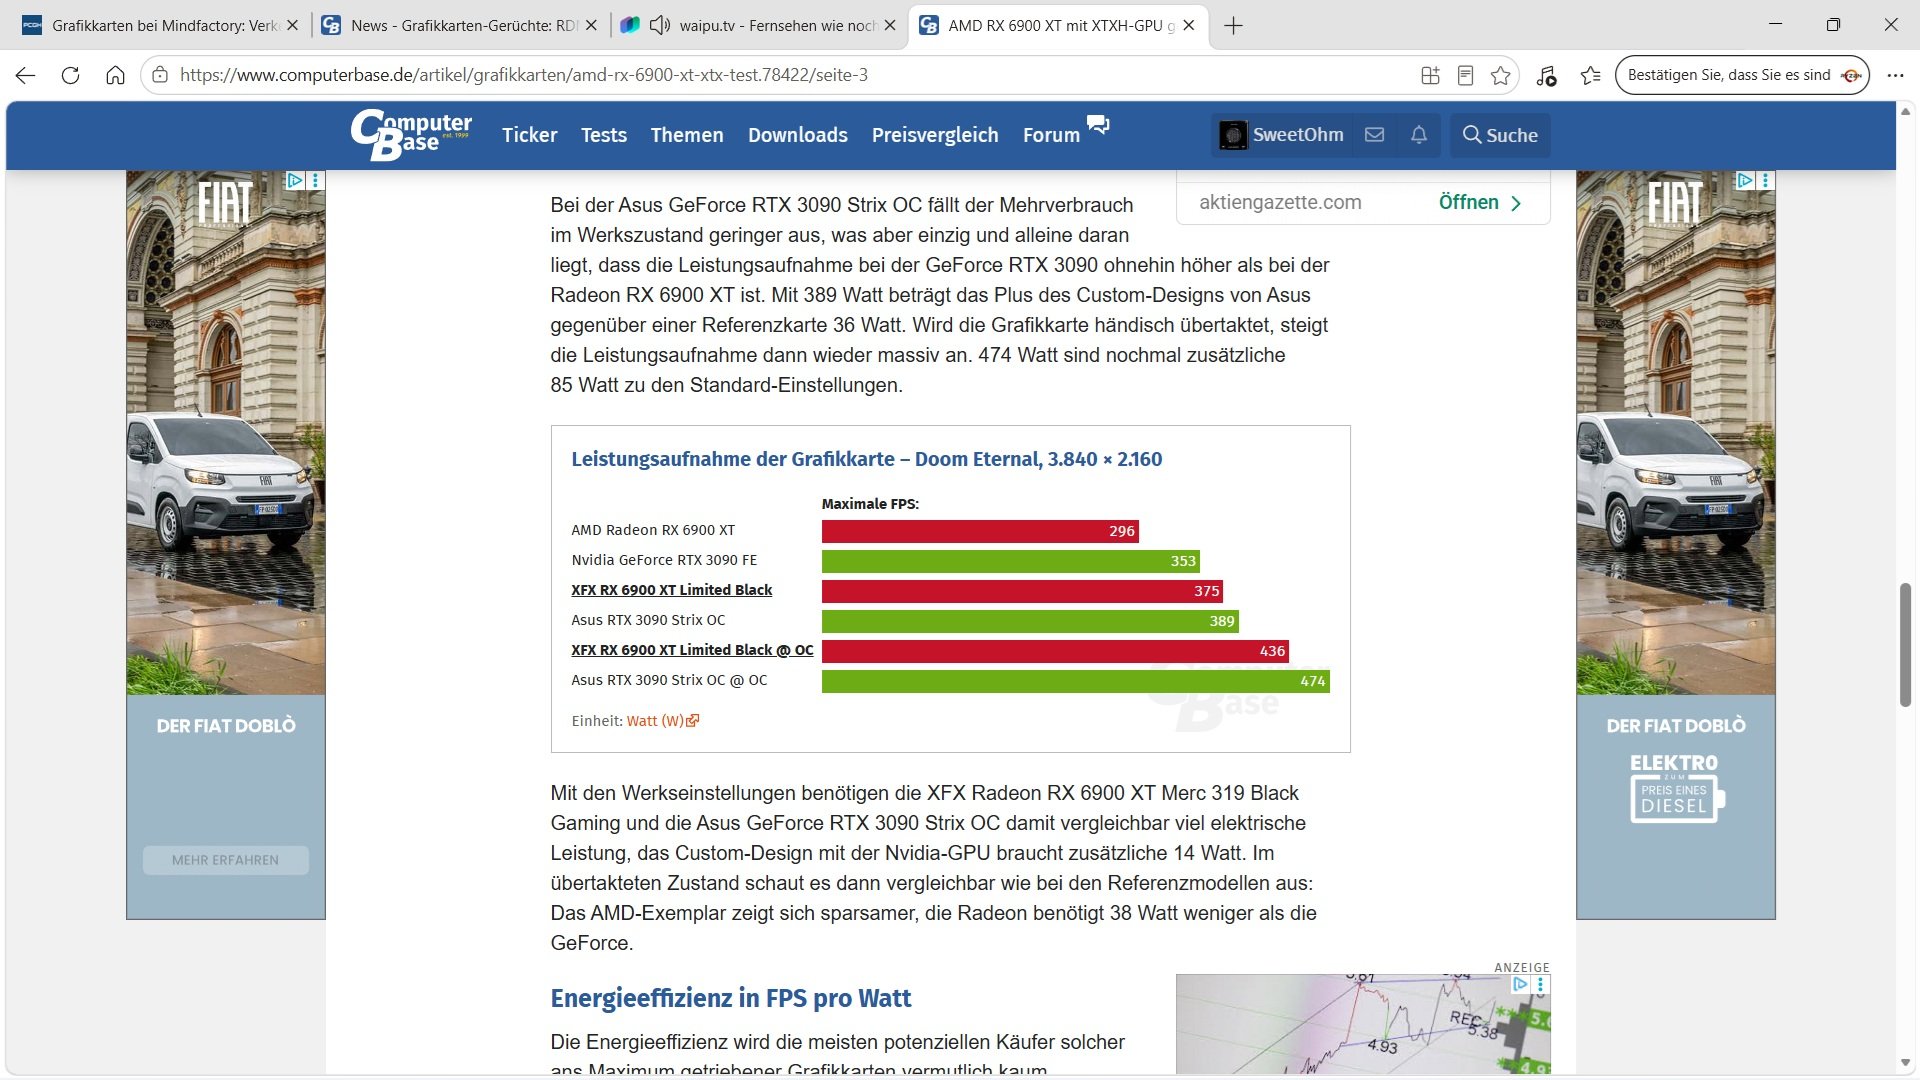This screenshot has width=1920, height=1080.
Task: Open notifications bell icon
Action: click(x=1418, y=135)
